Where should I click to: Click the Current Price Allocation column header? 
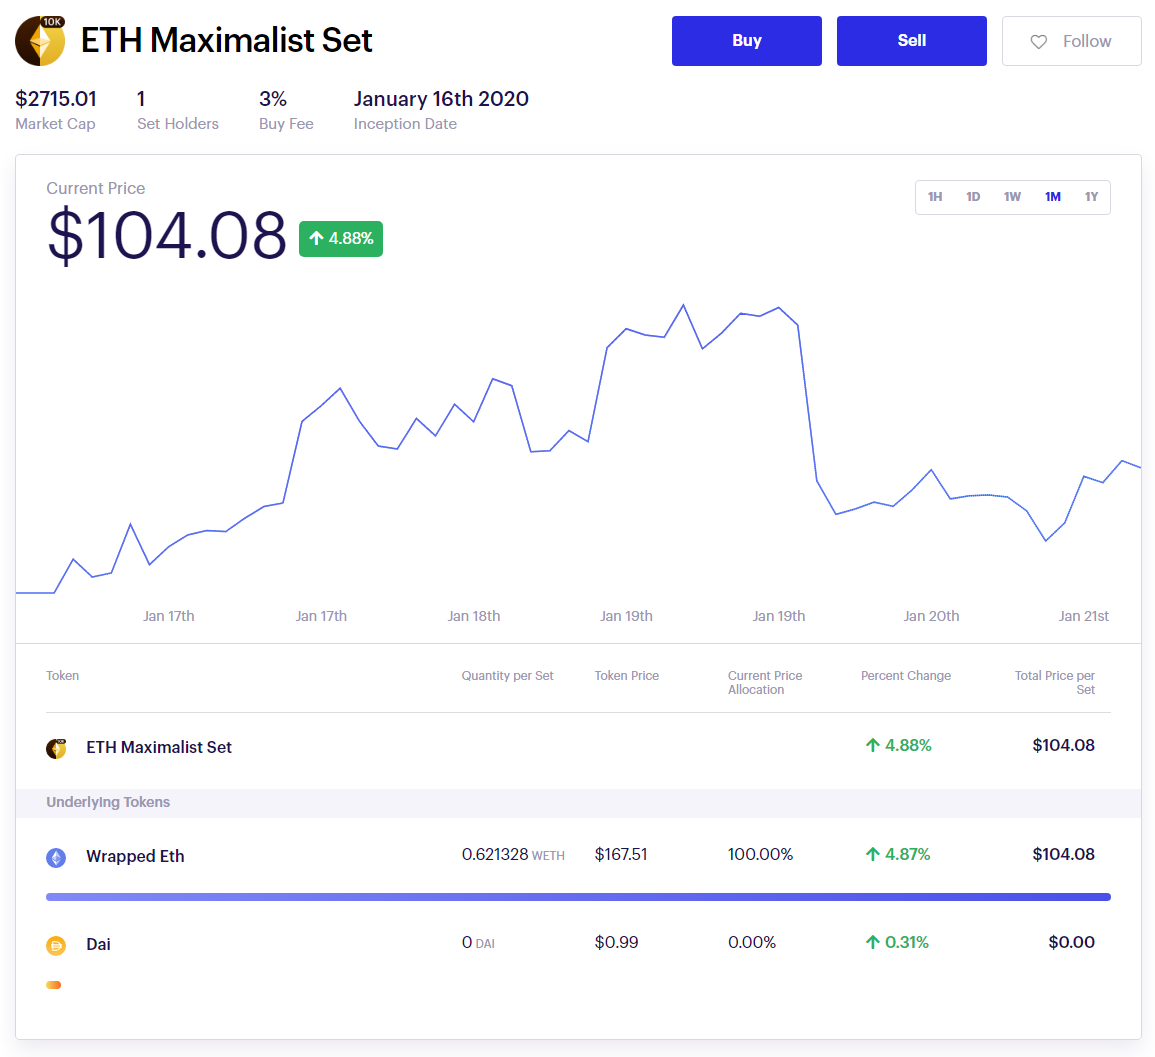point(765,682)
